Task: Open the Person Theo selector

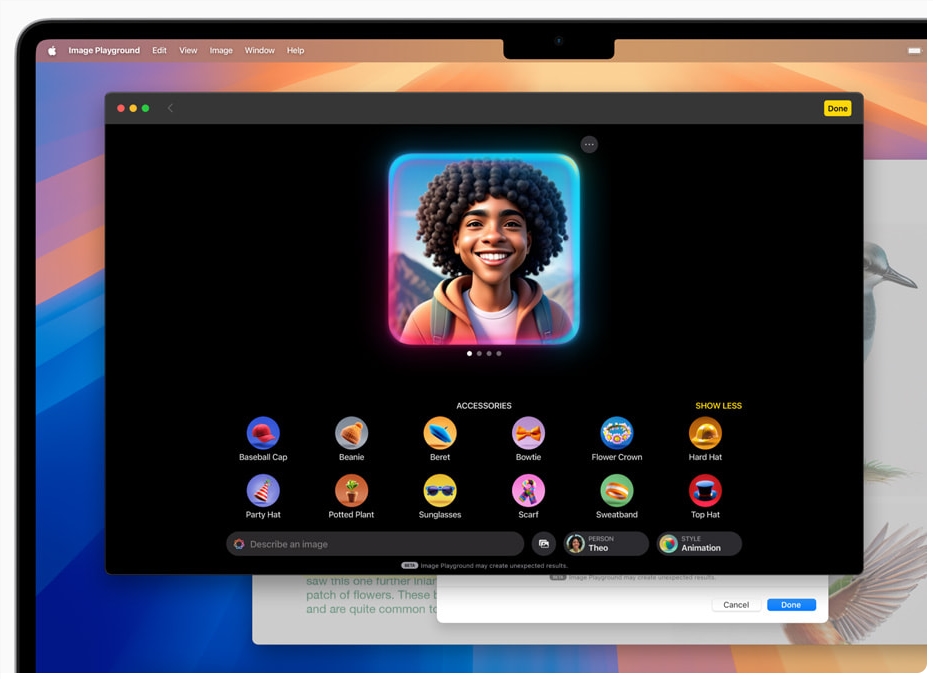Action: point(606,544)
